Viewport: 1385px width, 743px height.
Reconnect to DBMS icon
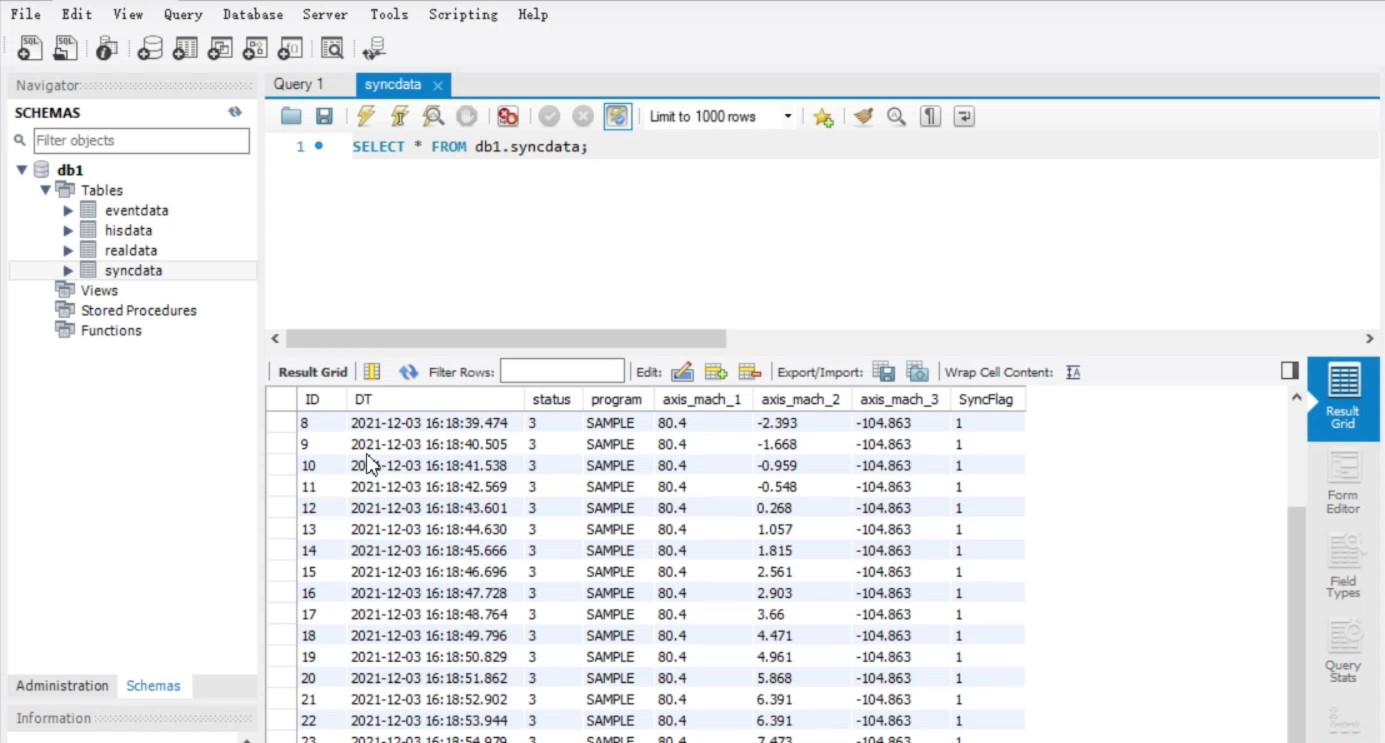(x=374, y=48)
